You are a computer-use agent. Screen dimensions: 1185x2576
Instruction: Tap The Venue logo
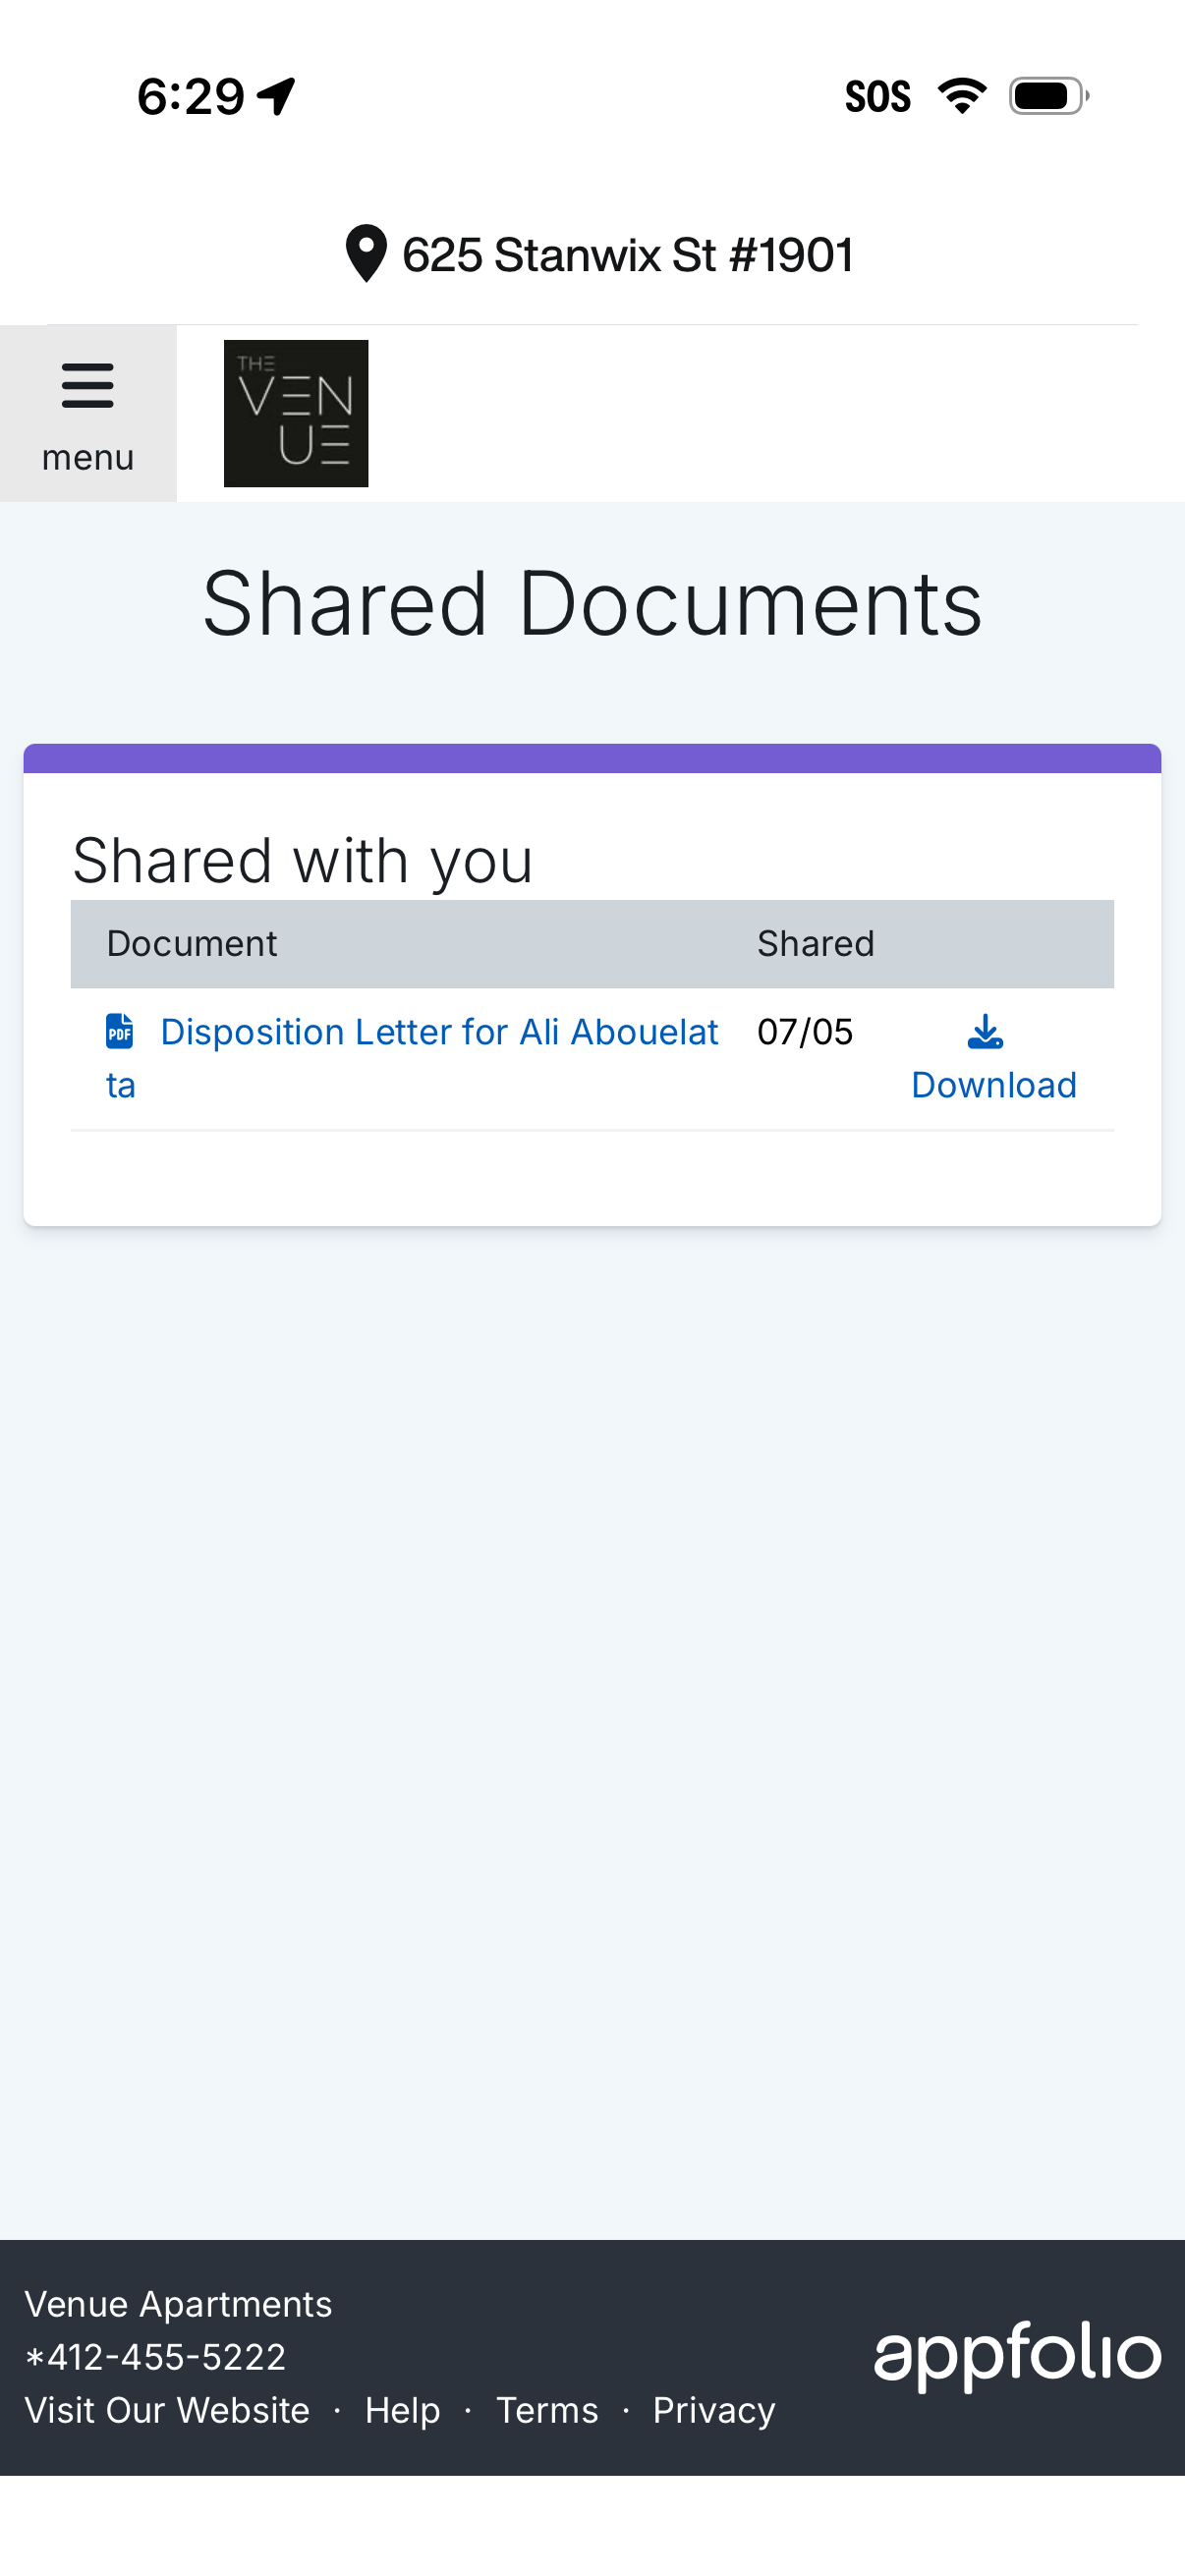coord(296,413)
